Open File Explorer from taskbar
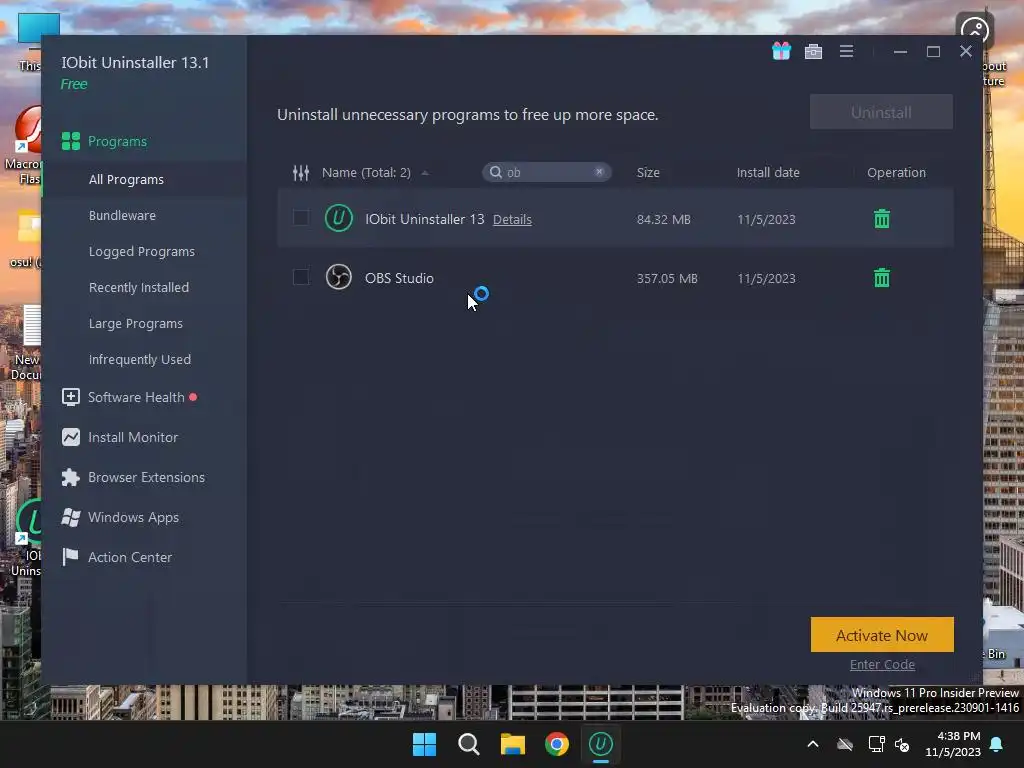1024x768 pixels. 513,744
